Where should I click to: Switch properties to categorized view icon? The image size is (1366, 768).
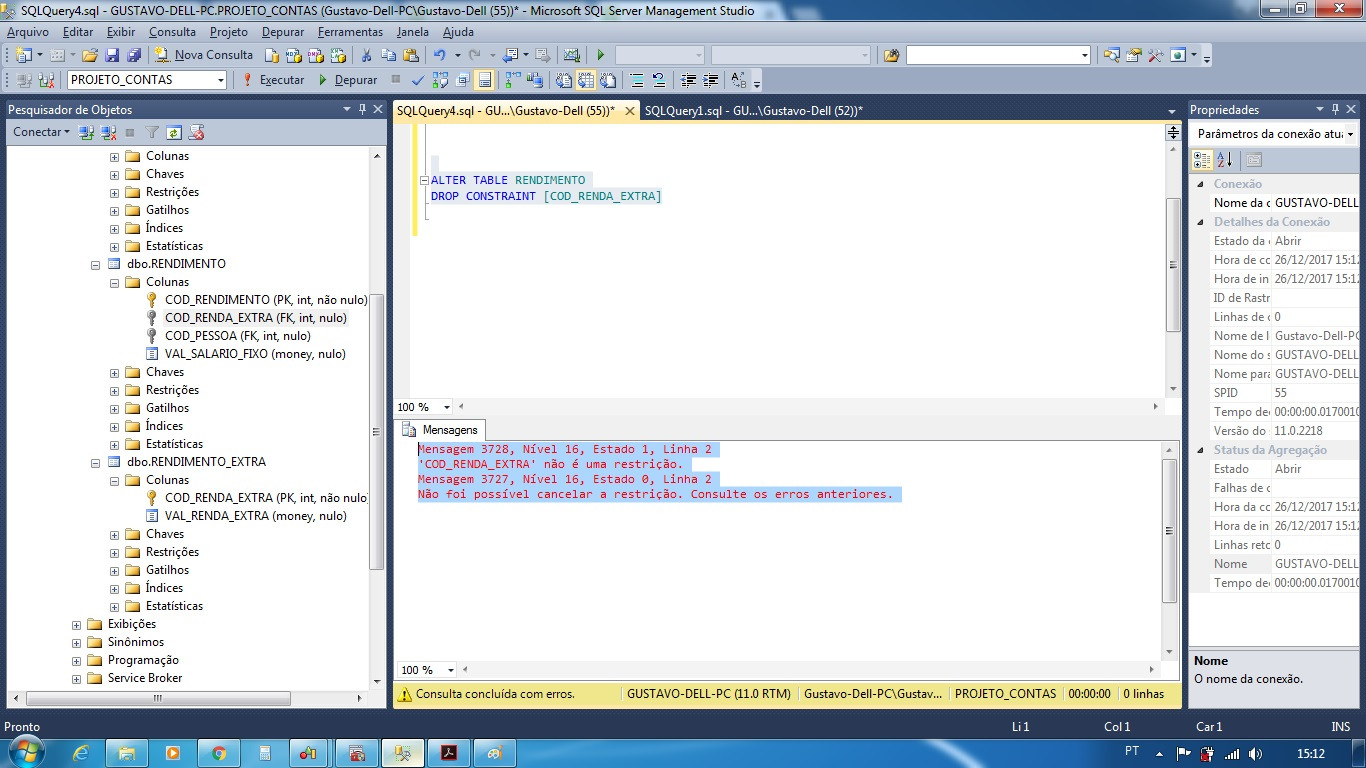[1202, 160]
